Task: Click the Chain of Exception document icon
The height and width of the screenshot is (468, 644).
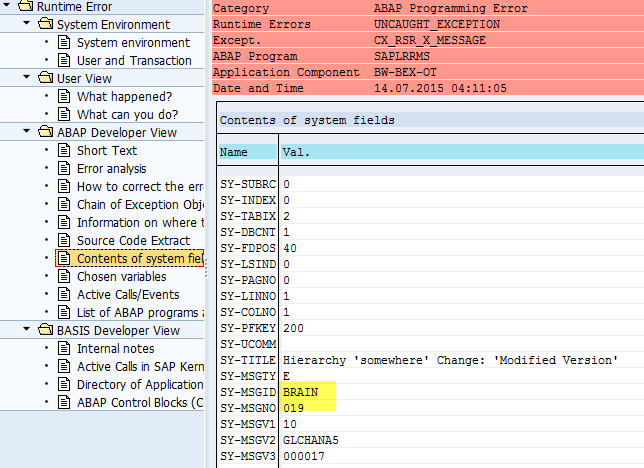Action: 64,204
